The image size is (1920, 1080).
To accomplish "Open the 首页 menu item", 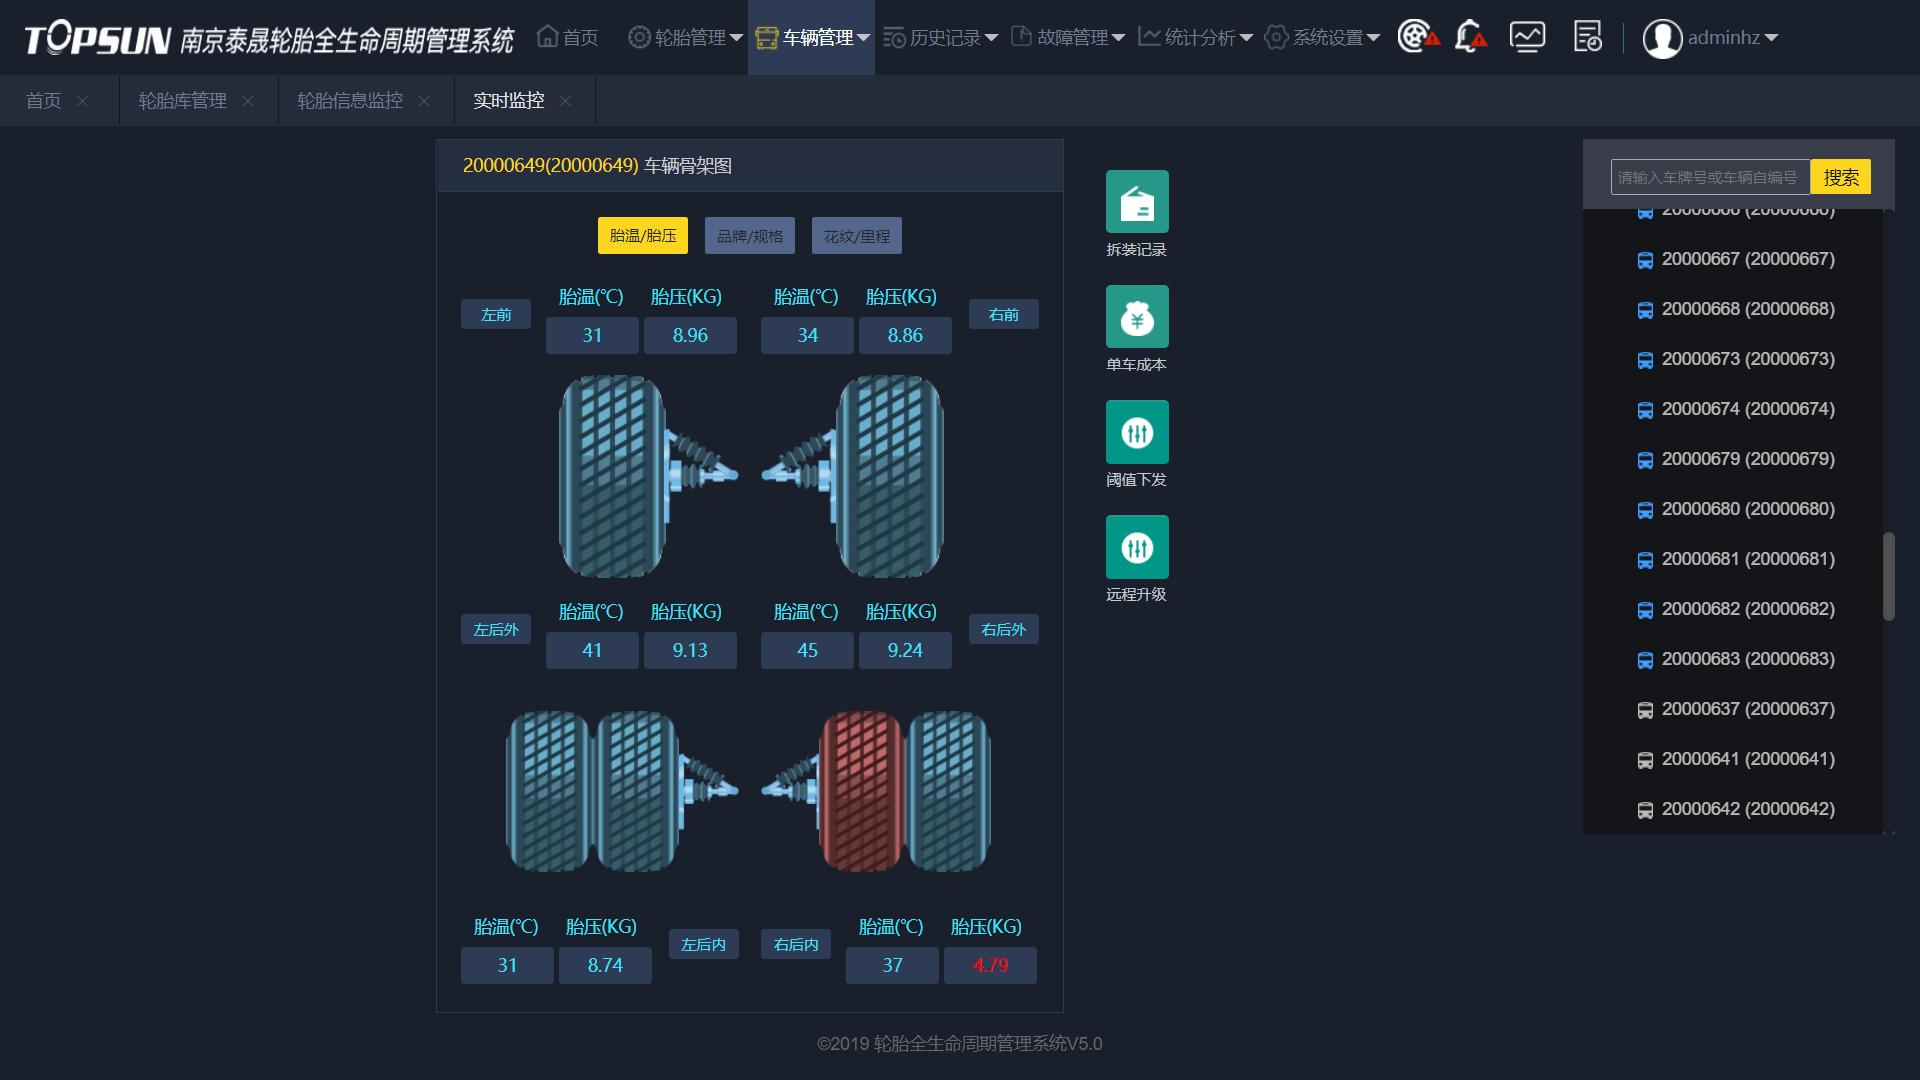I will point(566,37).
